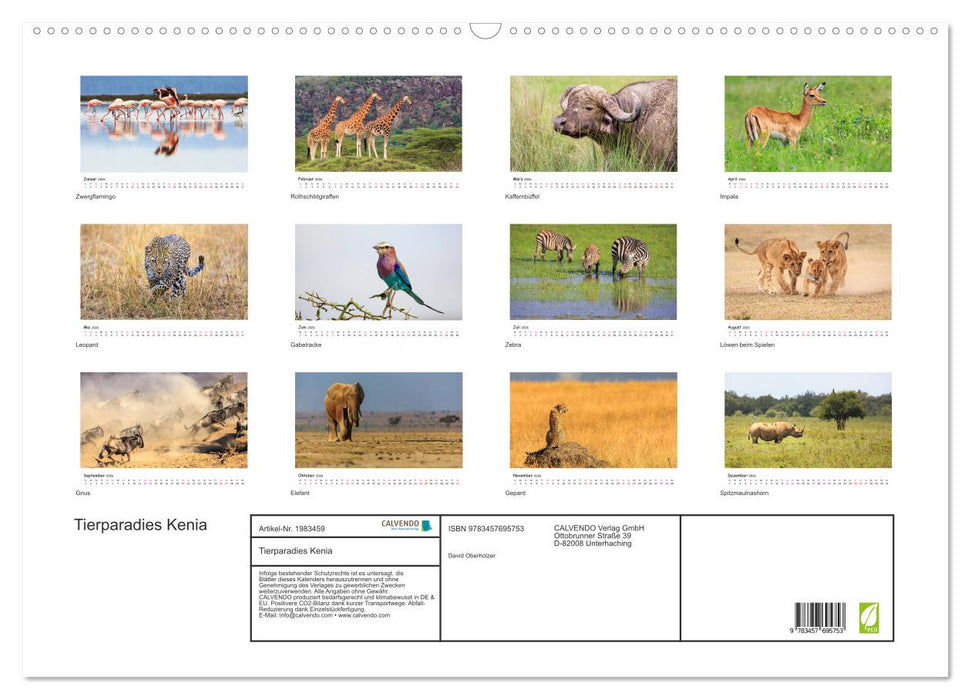971x700 pixels.
Task: Click the green feco leaf logo
Action: click(x=869, y=617)
